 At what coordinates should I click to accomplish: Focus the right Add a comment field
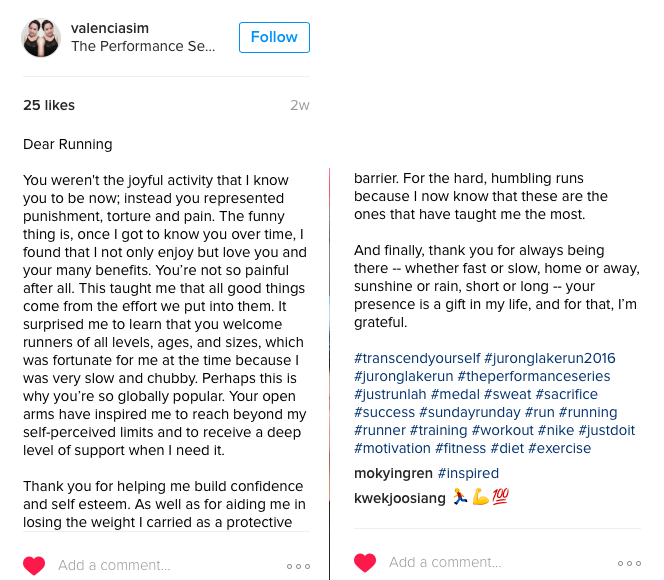(x=480, y=563)
